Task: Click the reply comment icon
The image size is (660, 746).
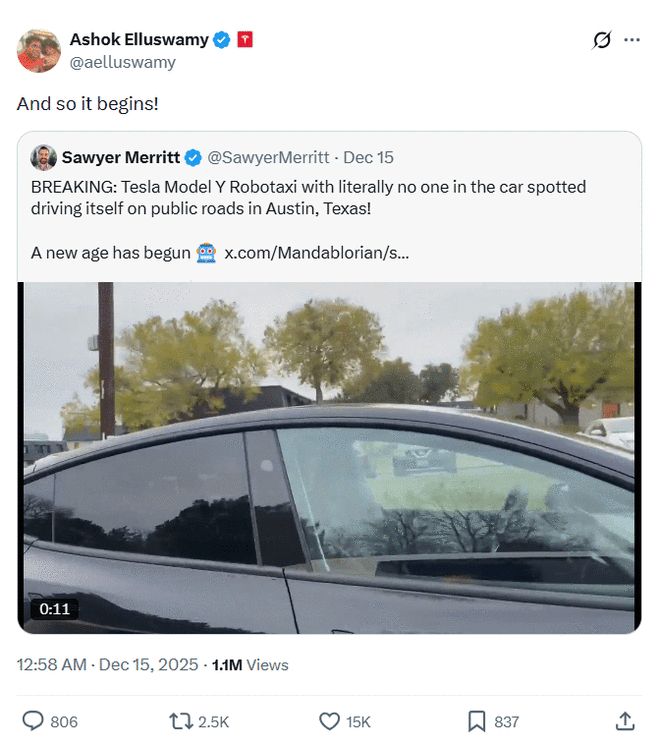Action: point(33,721)
